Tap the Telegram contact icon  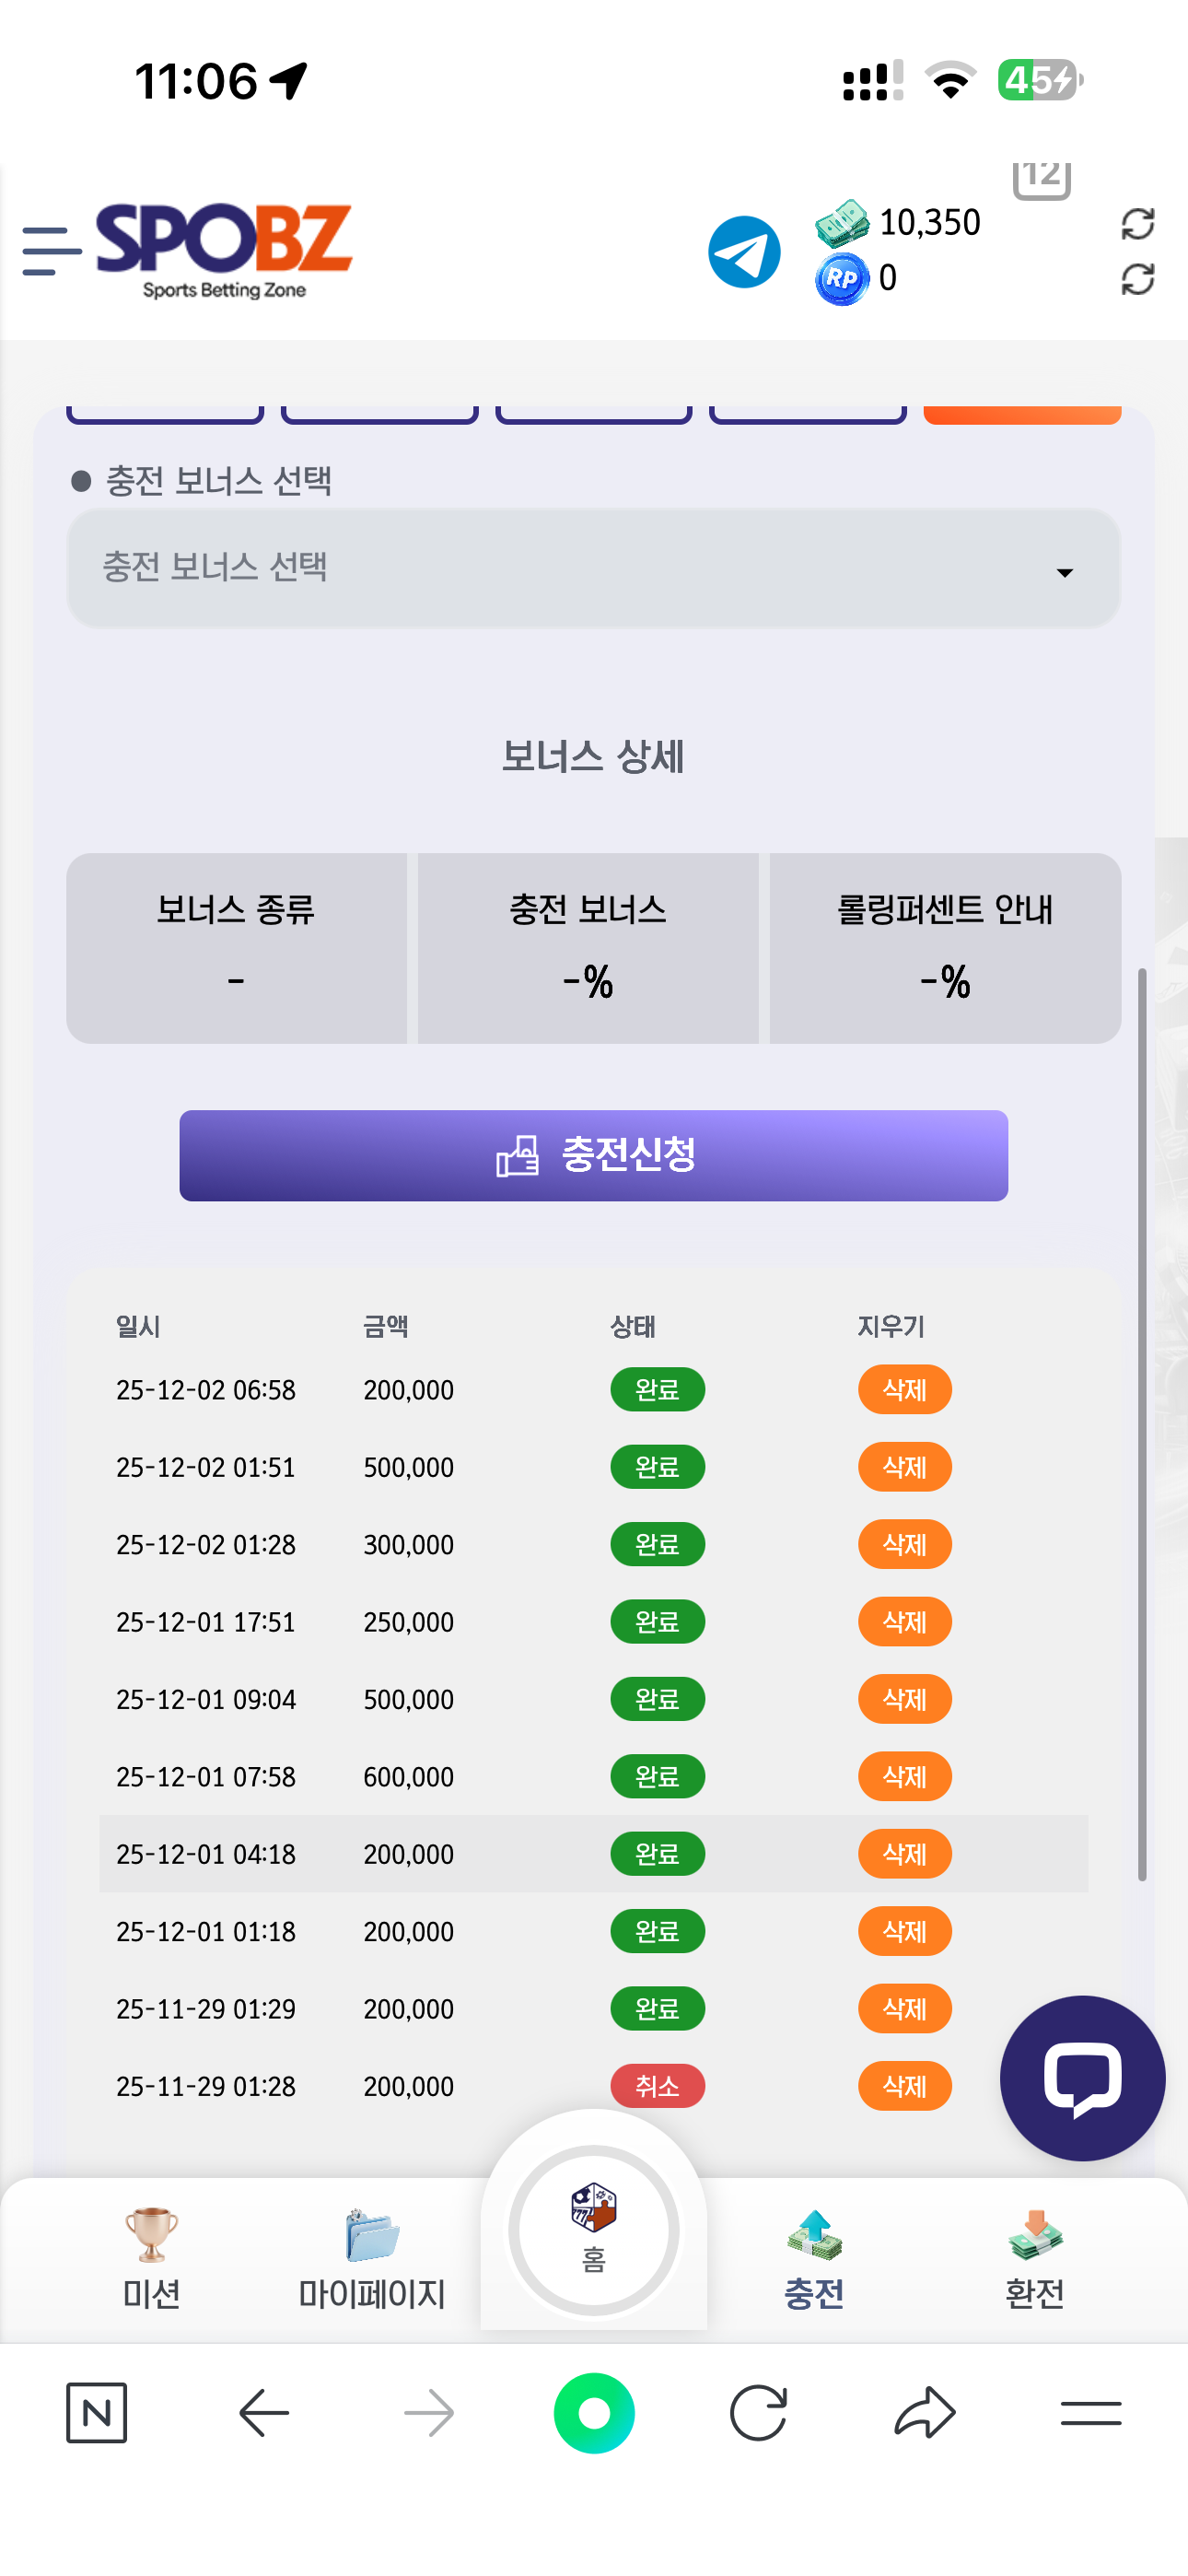tap(744, 252)
